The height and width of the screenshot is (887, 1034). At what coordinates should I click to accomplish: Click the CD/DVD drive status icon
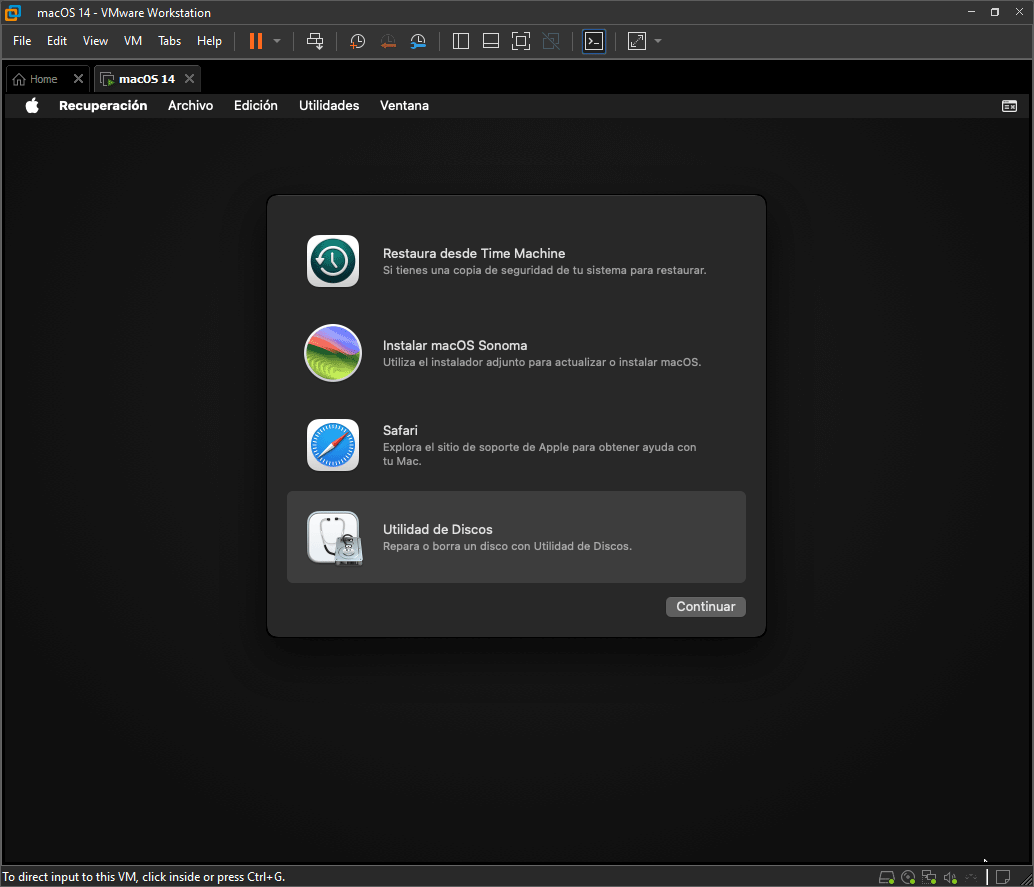pyautogui.click(x=908, y=877)
